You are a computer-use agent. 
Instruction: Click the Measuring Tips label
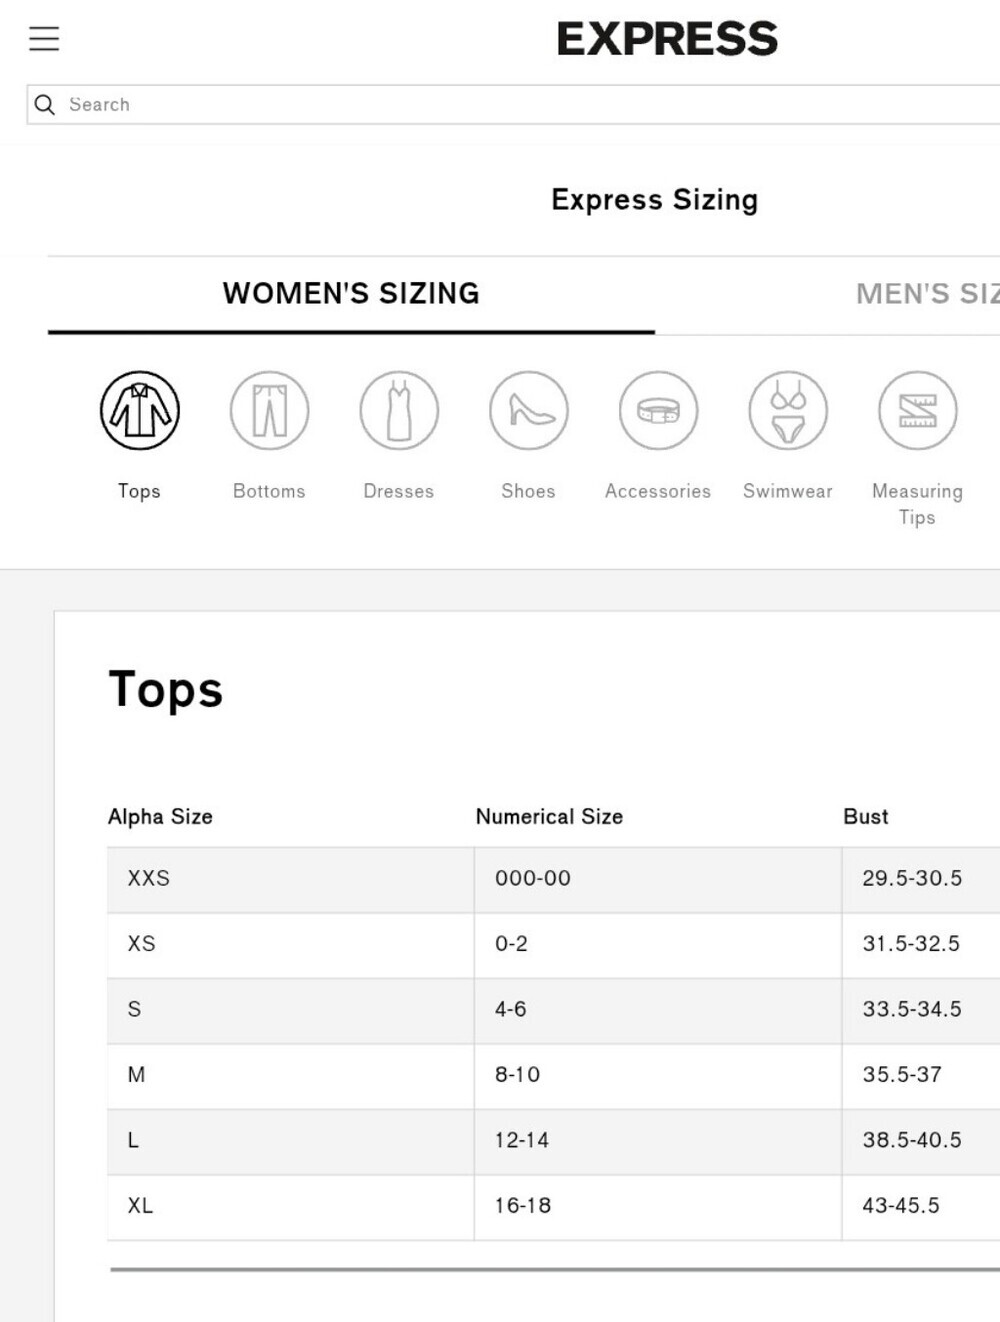pos(917,504)
